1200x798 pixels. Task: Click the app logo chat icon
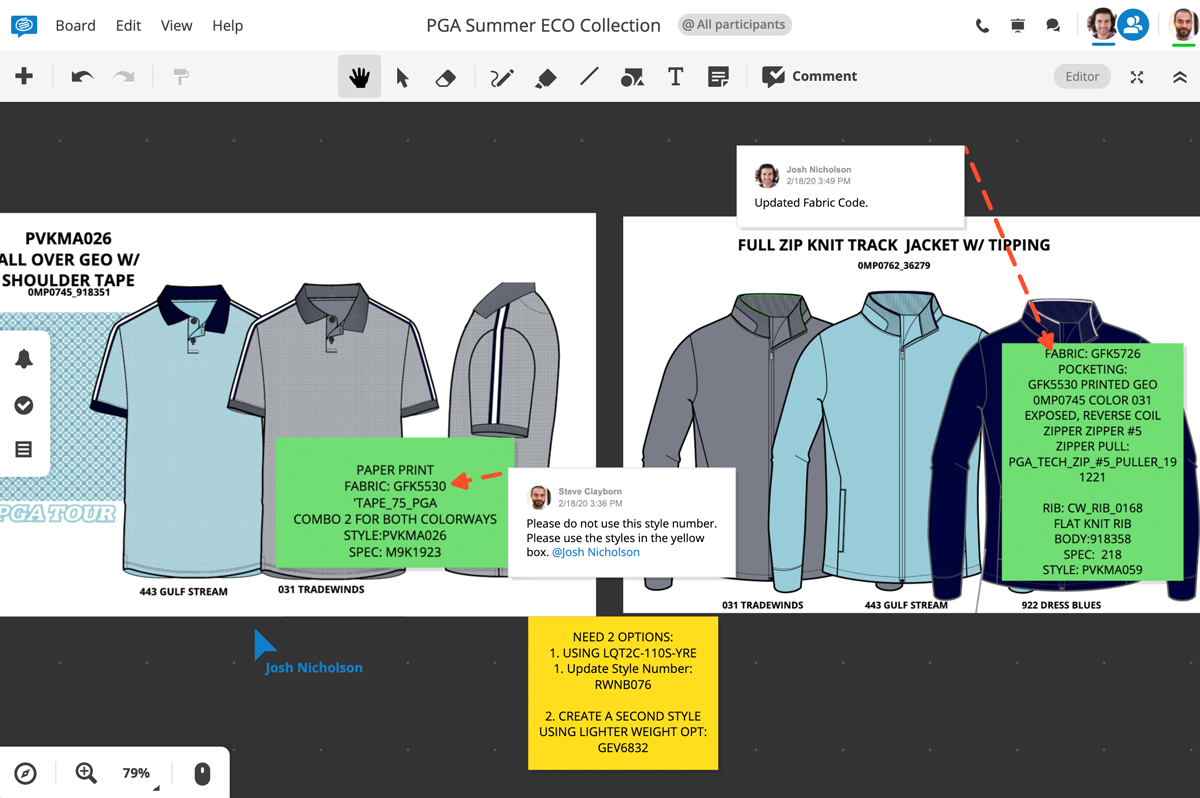[x=24, y=25]
